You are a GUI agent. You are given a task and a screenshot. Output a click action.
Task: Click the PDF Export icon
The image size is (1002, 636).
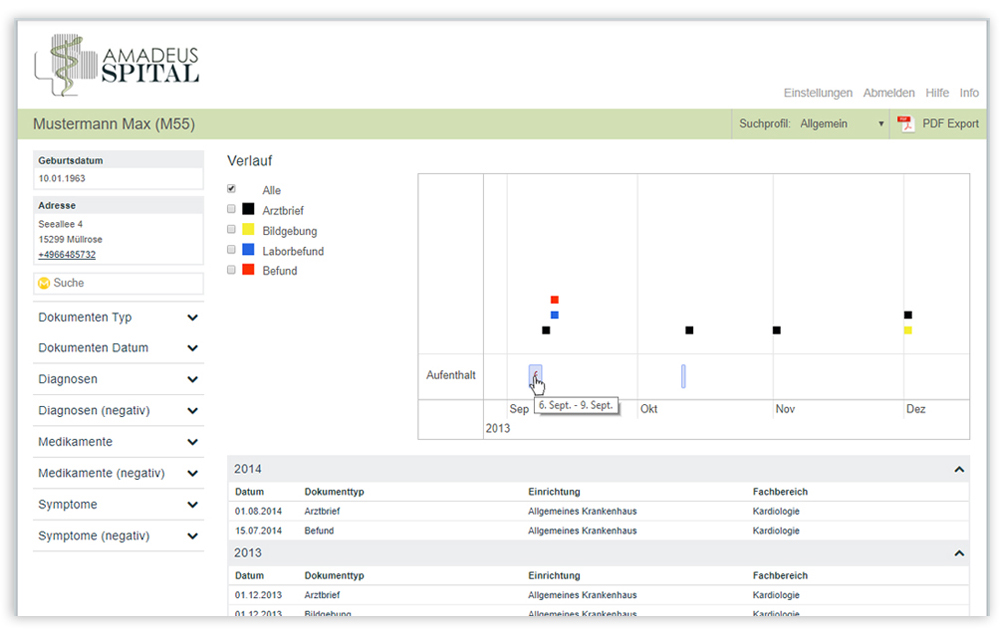click(905, 124)
